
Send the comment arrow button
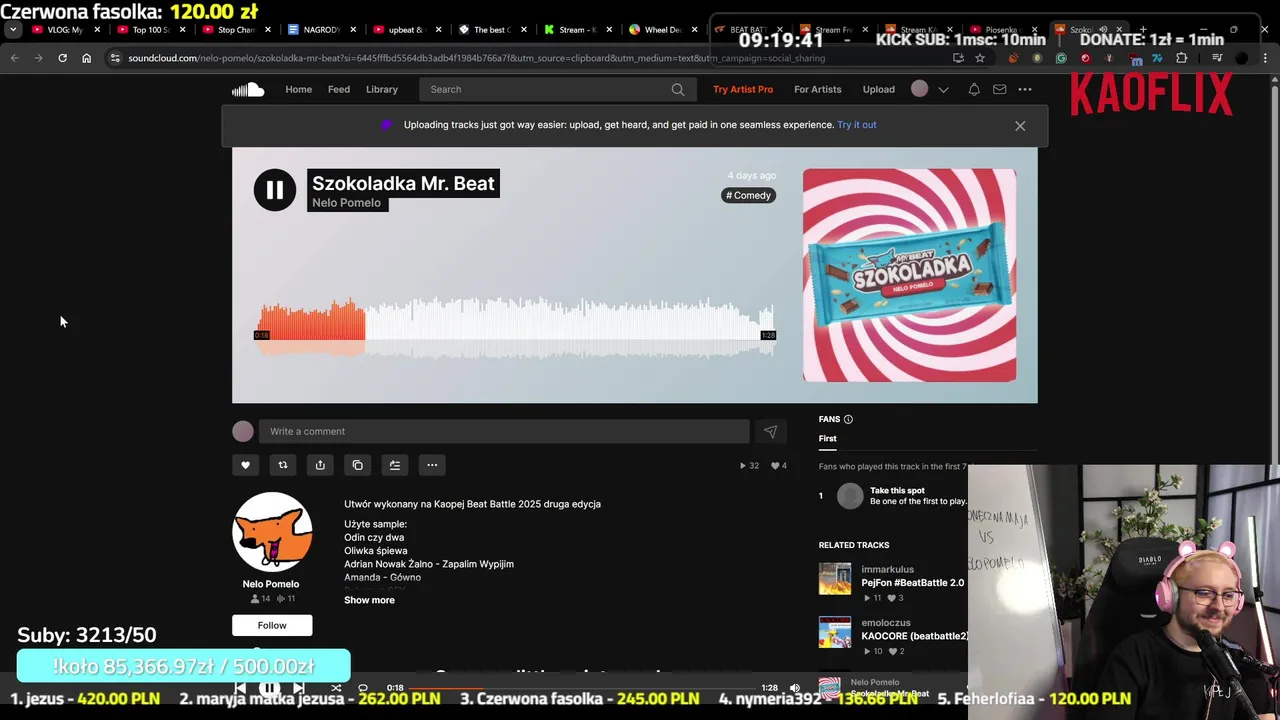(770, 431)
